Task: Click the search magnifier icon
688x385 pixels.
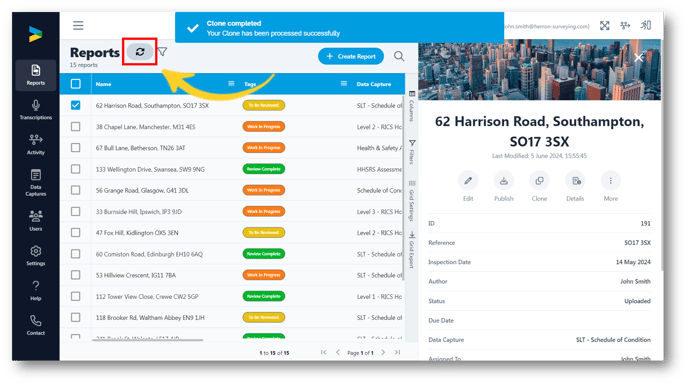Action: coord(399,56)
